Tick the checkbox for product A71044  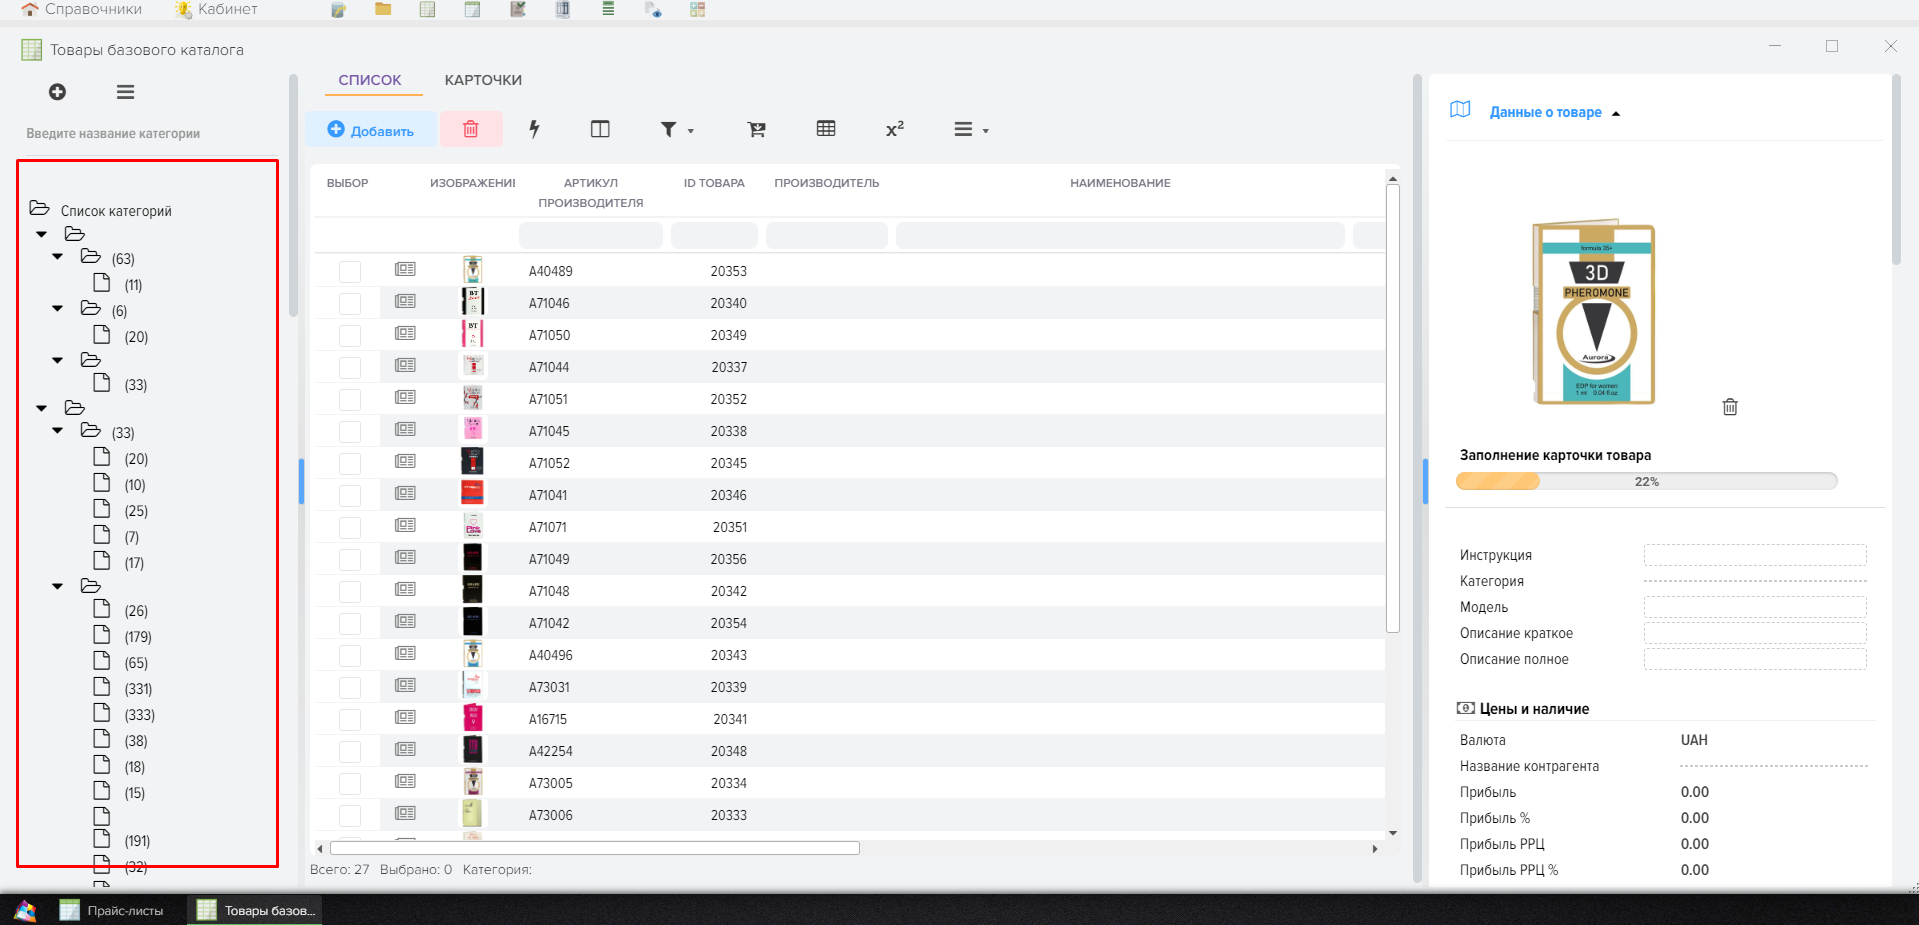coord(350,368)
